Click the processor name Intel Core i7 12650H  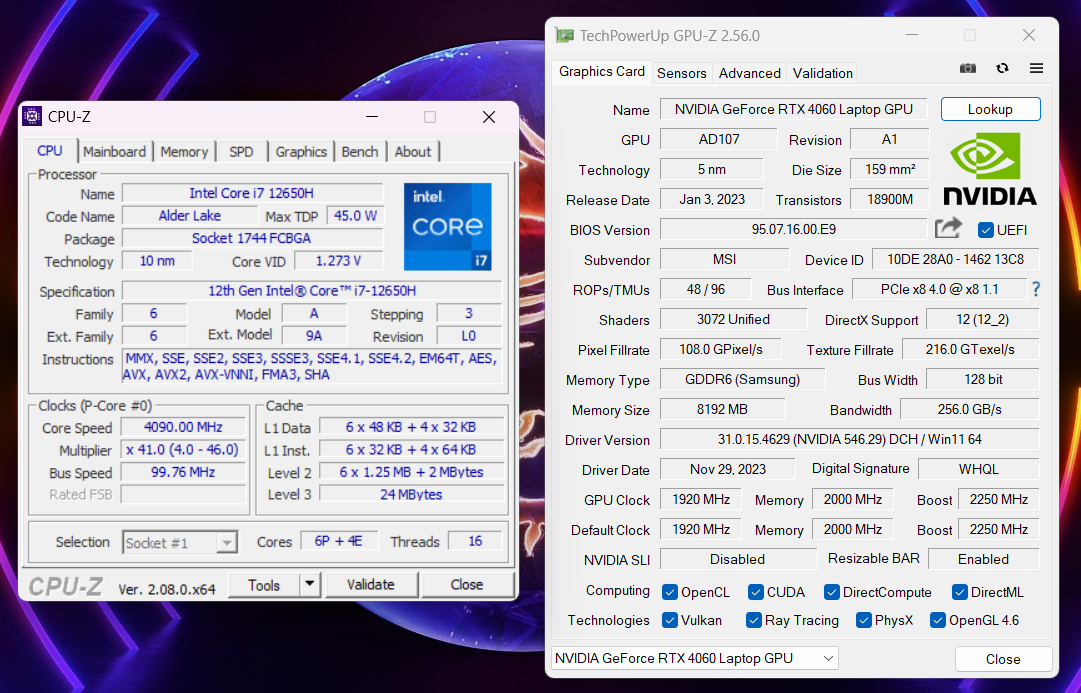tap(252, 193)
